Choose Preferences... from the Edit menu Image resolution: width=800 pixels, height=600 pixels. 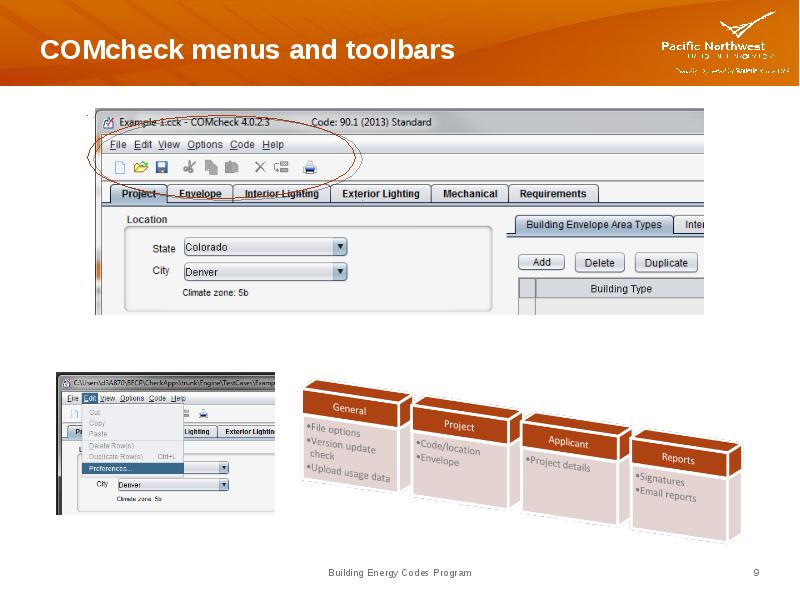click(133, 468)
